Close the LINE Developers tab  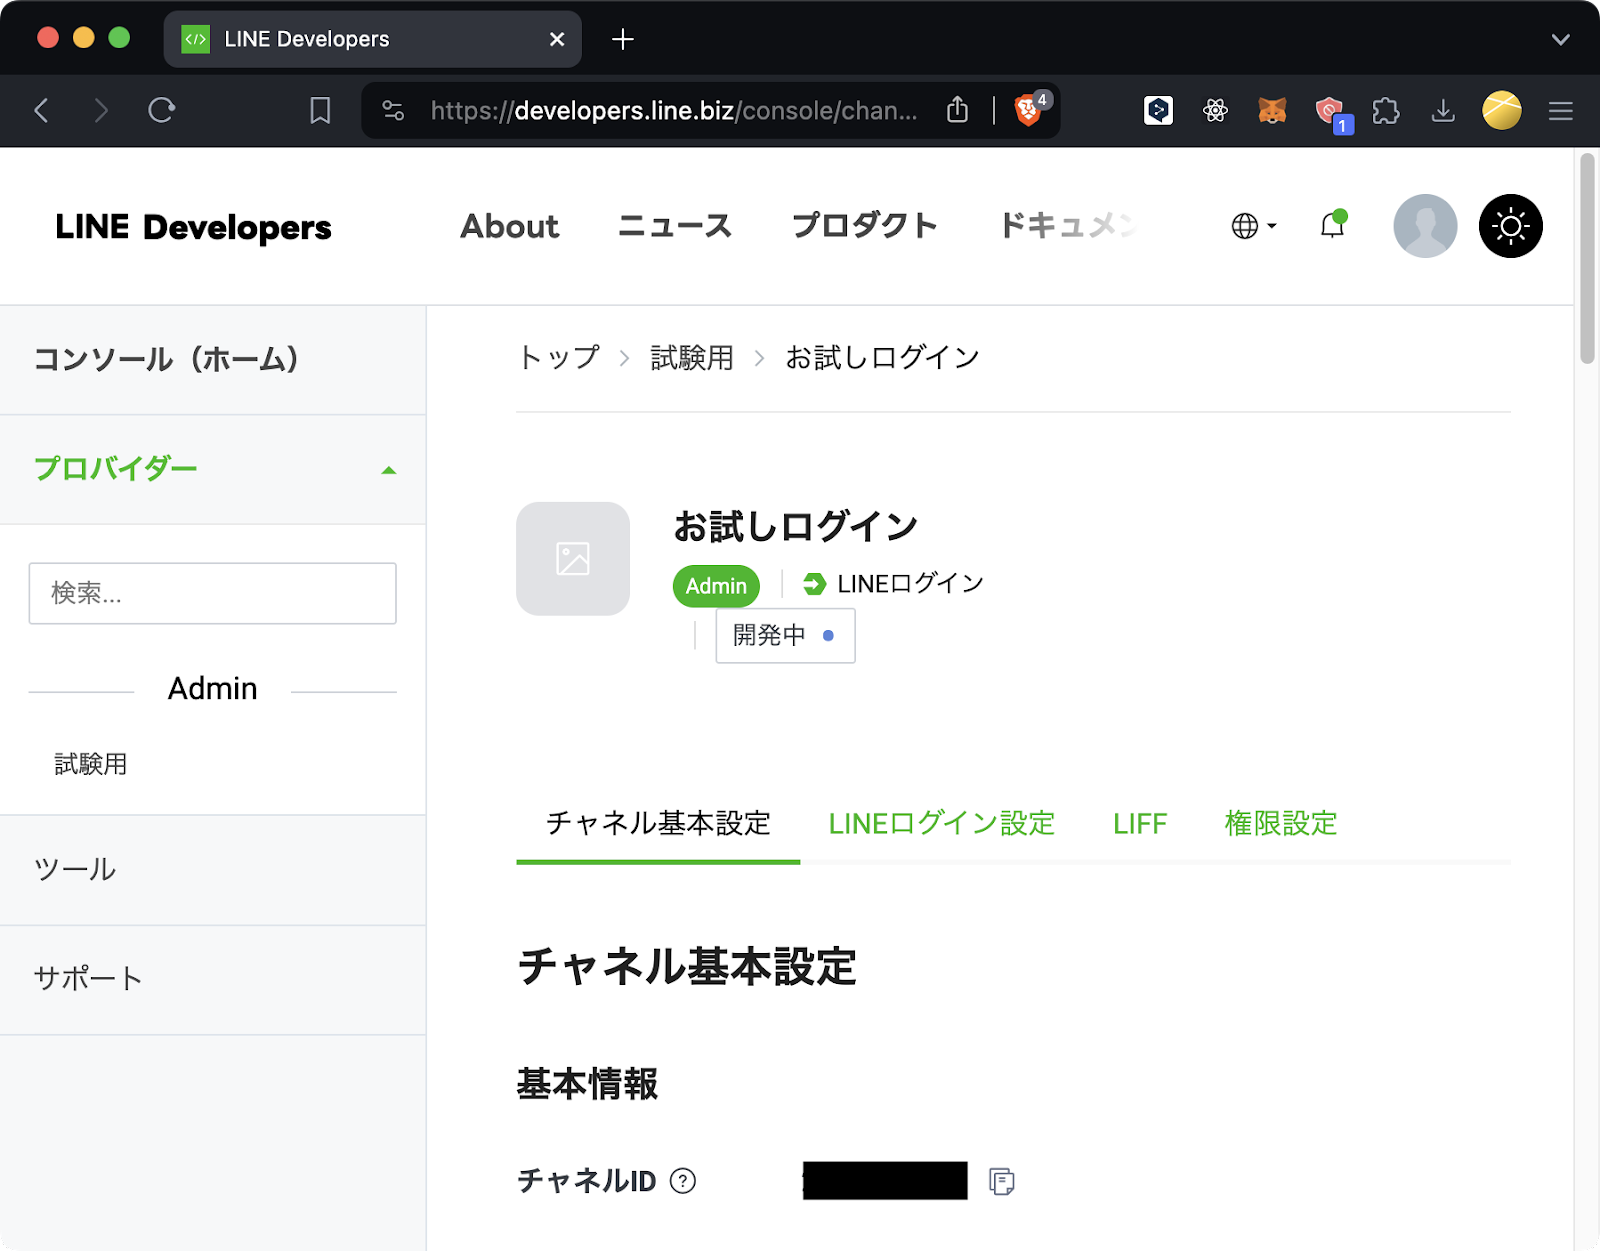[557, 39]
